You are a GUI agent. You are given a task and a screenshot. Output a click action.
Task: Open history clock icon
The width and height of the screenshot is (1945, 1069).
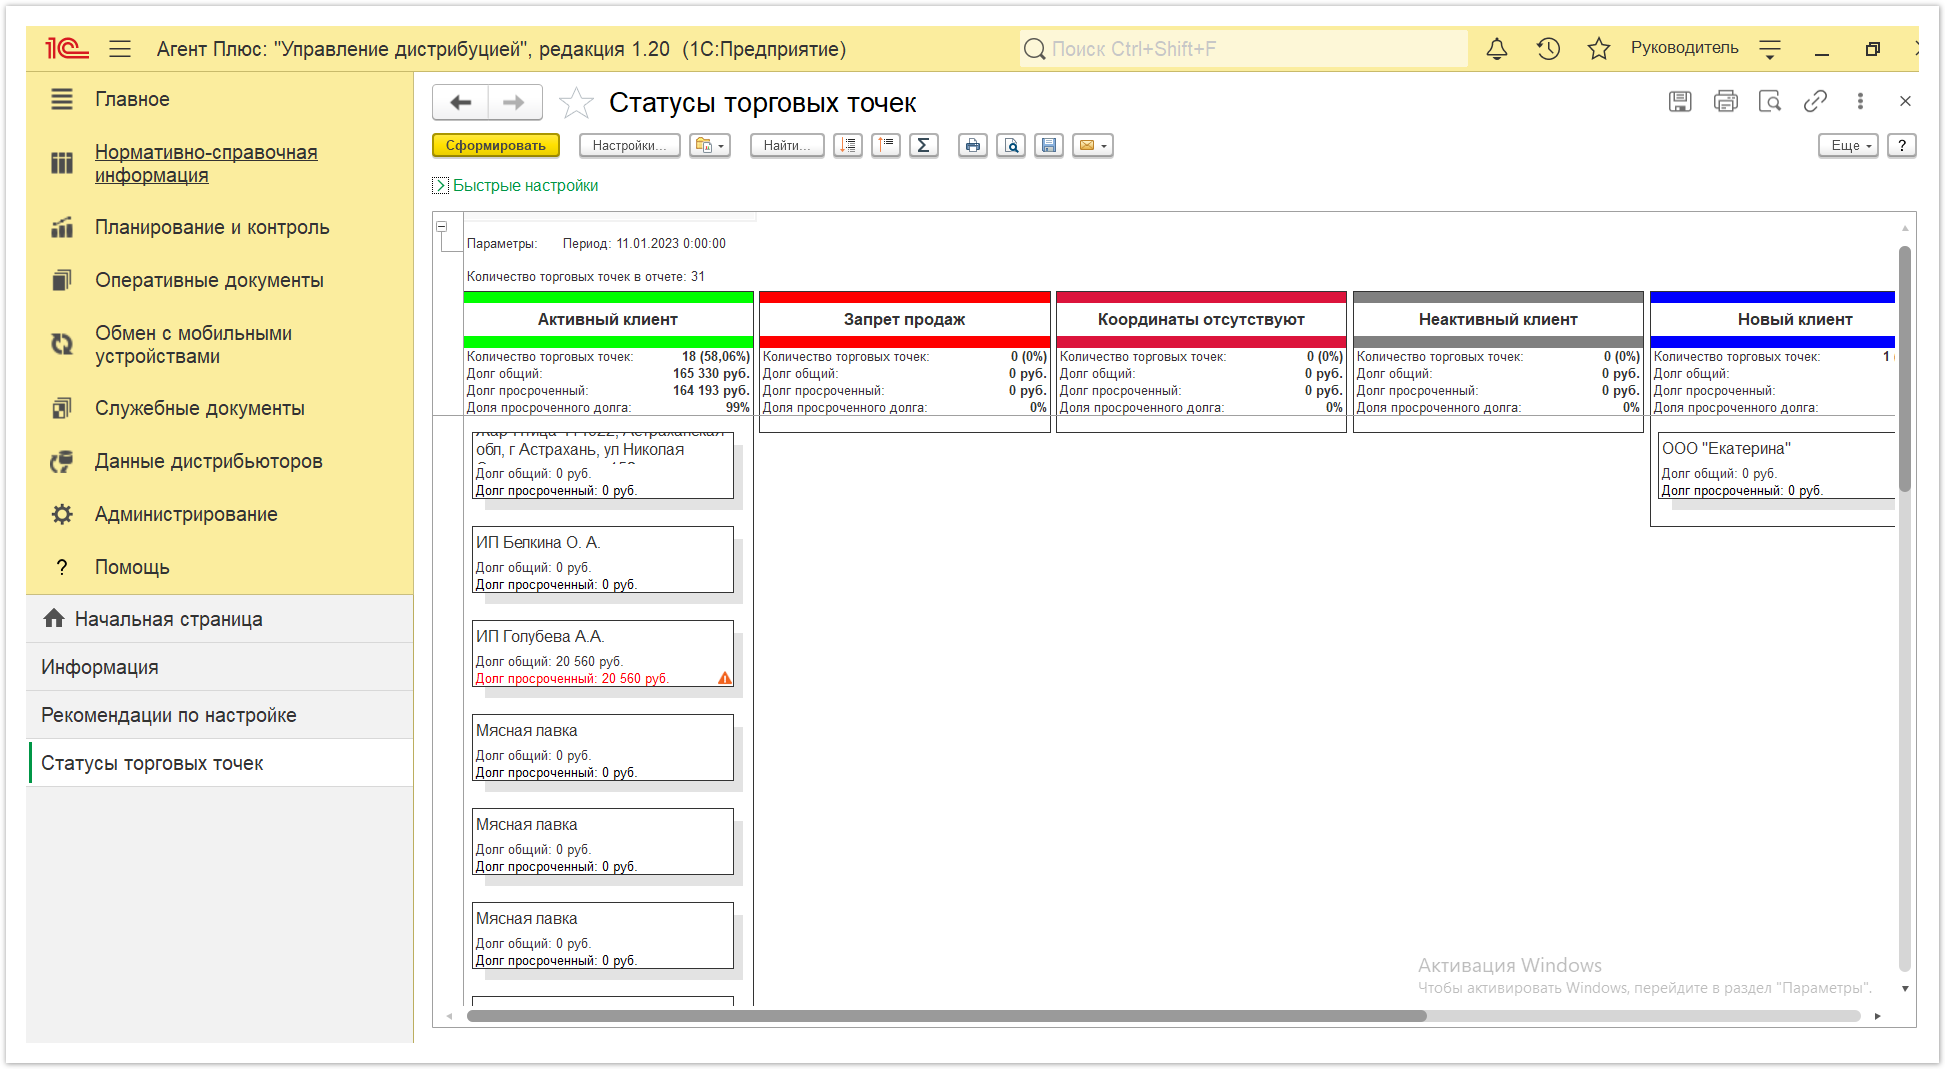click(1548, 48)
